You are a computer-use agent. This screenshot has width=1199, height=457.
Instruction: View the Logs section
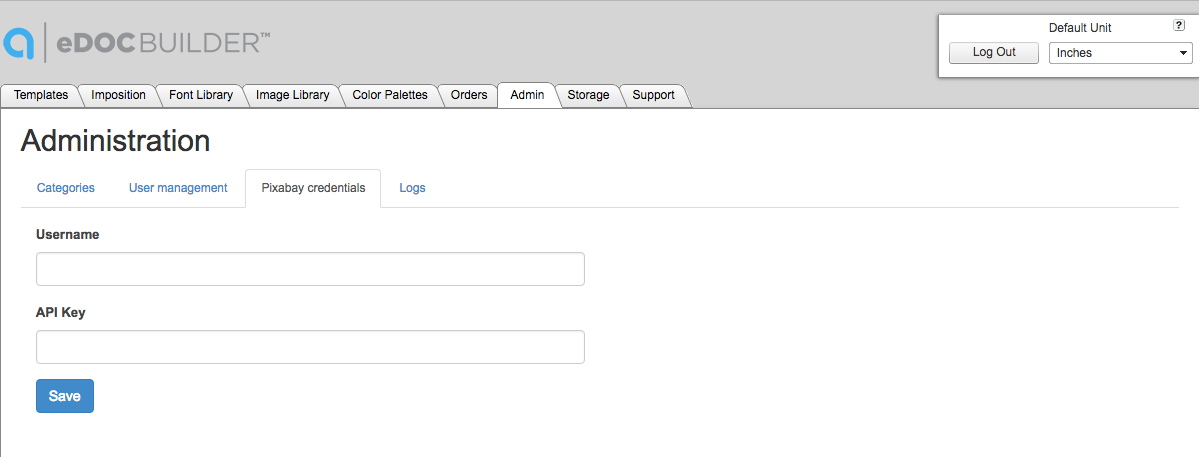412,188
